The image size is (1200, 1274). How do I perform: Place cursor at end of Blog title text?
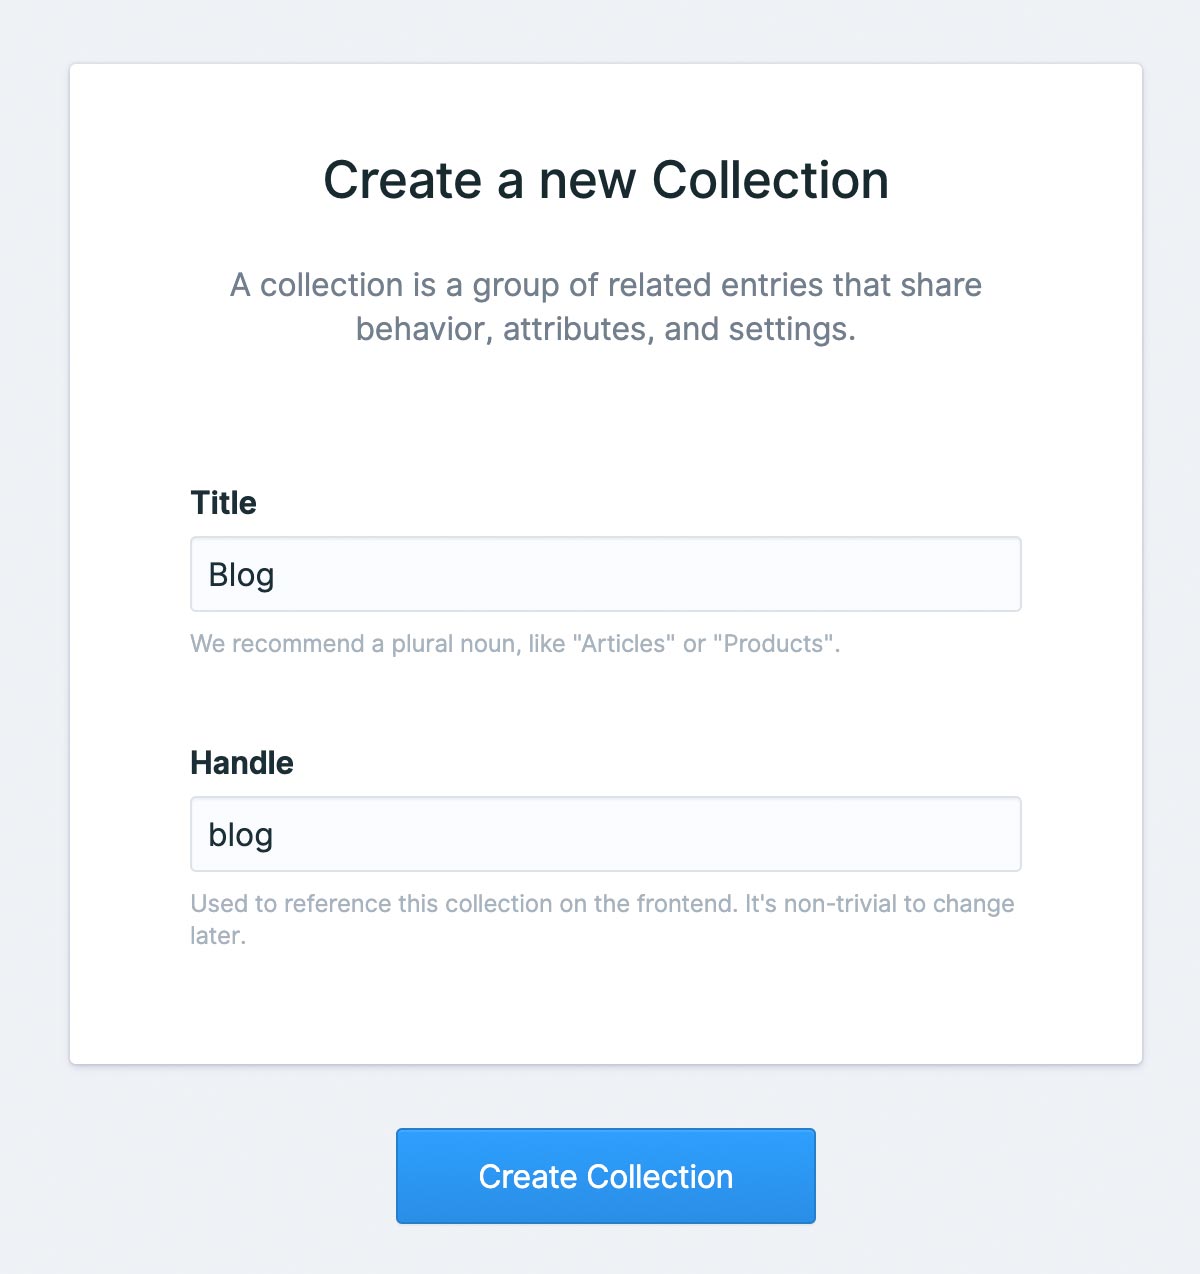pos(275,574)
